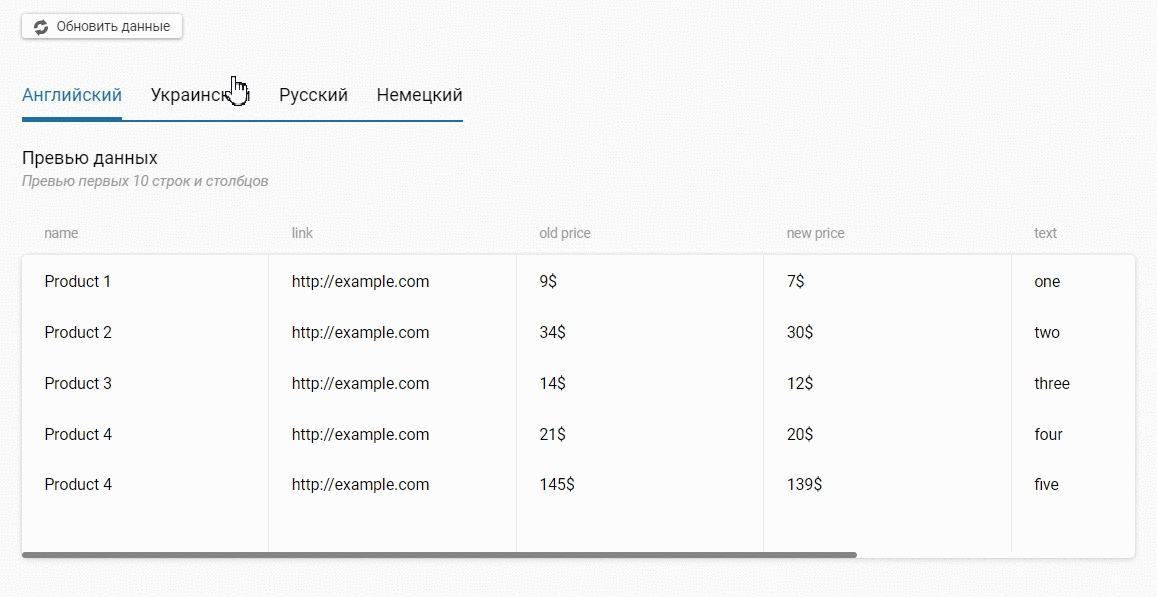Switch to the Английский tab
This screenshot has height=597, width=1157.
pos(72,96)
